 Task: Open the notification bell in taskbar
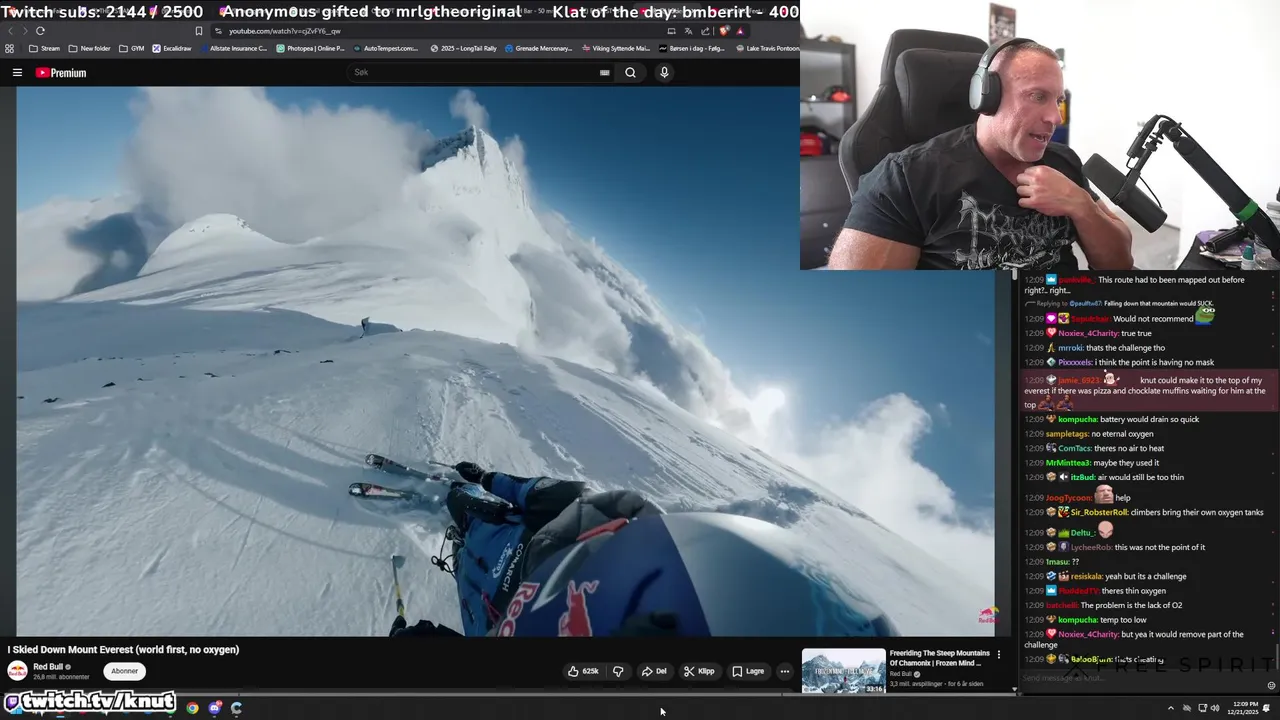[1267, 708]
